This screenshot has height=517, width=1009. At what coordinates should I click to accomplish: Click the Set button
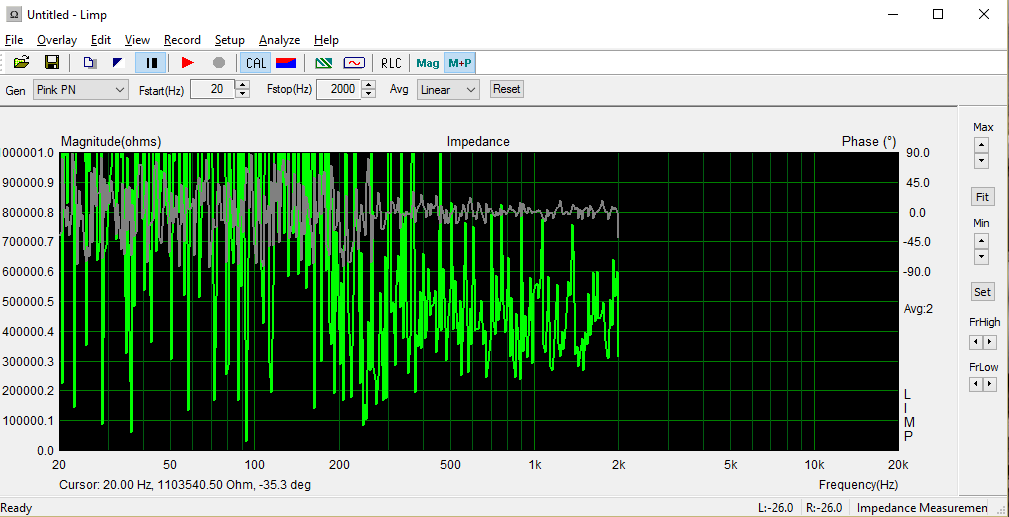[x=982, y=292]
